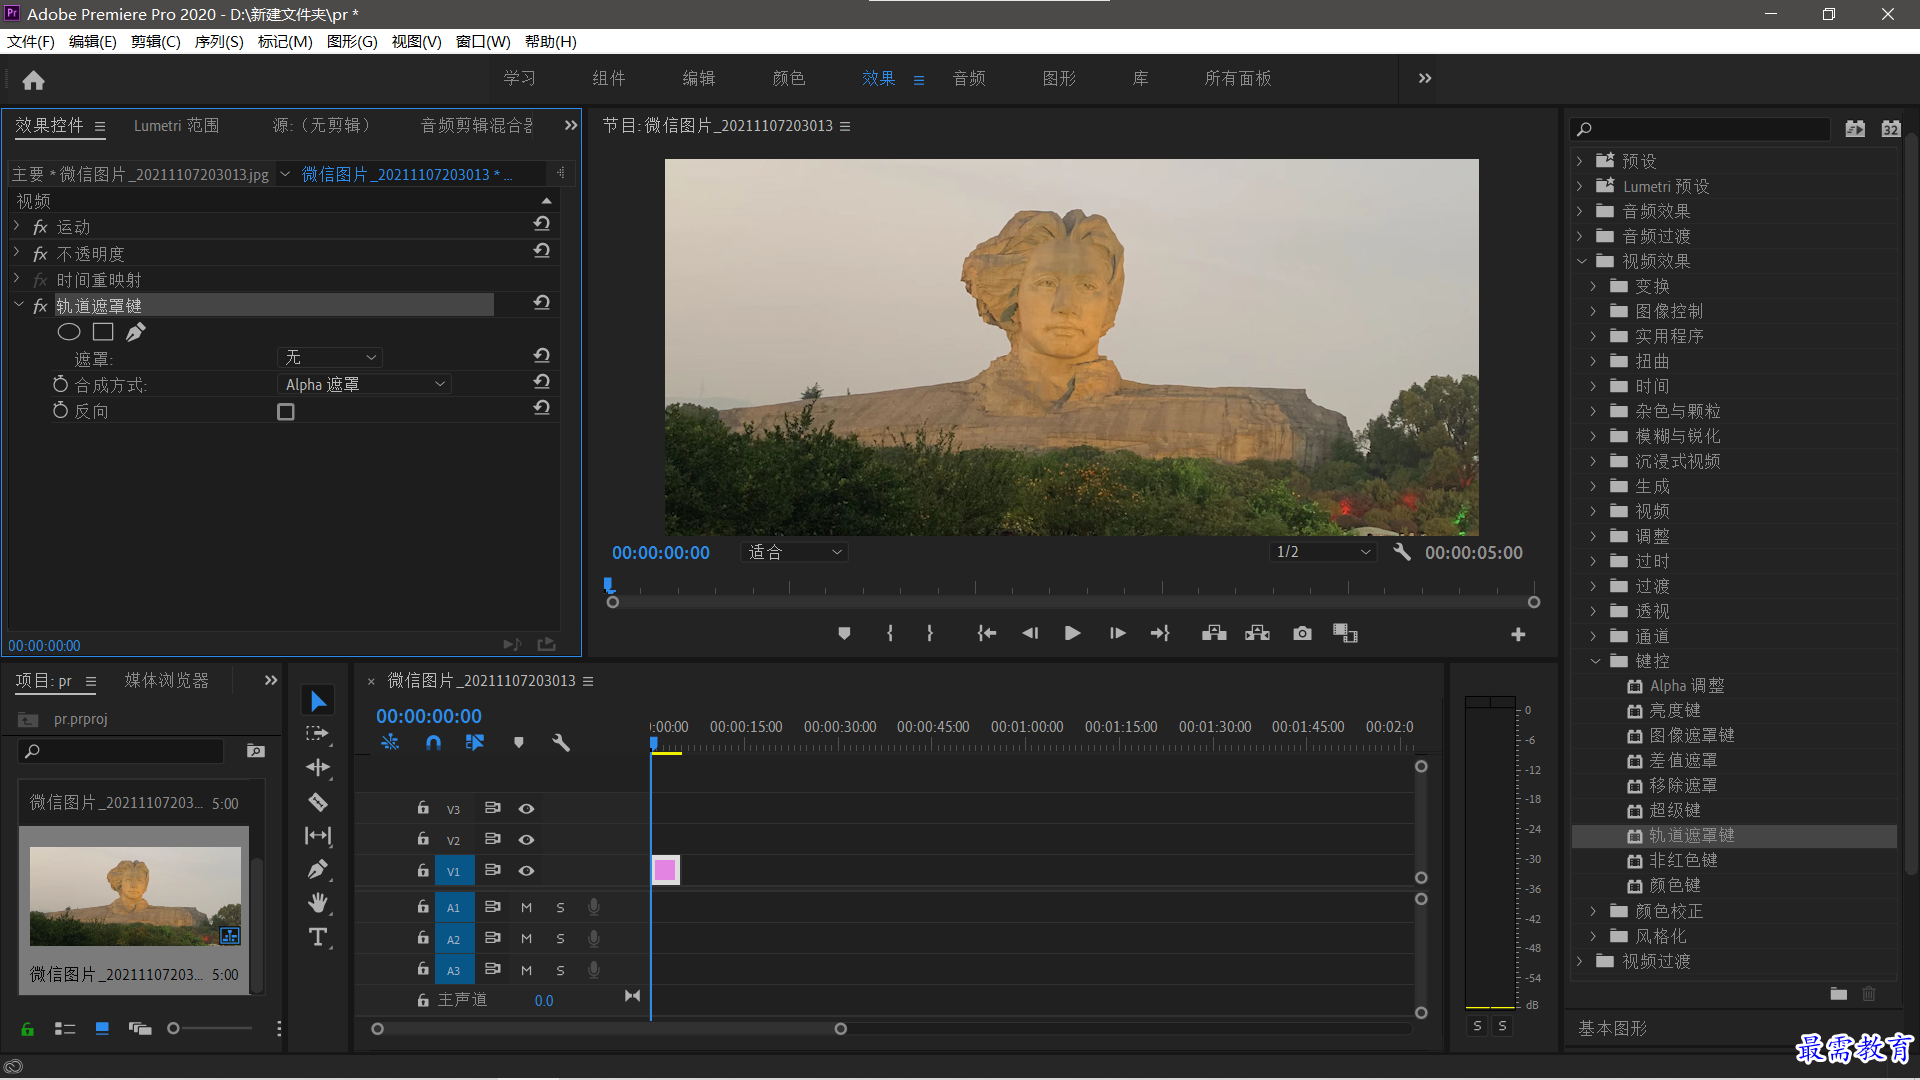Reset the 不透明度 effect
Viewport: 1920px width, 1080px height.
pos(542,251)
